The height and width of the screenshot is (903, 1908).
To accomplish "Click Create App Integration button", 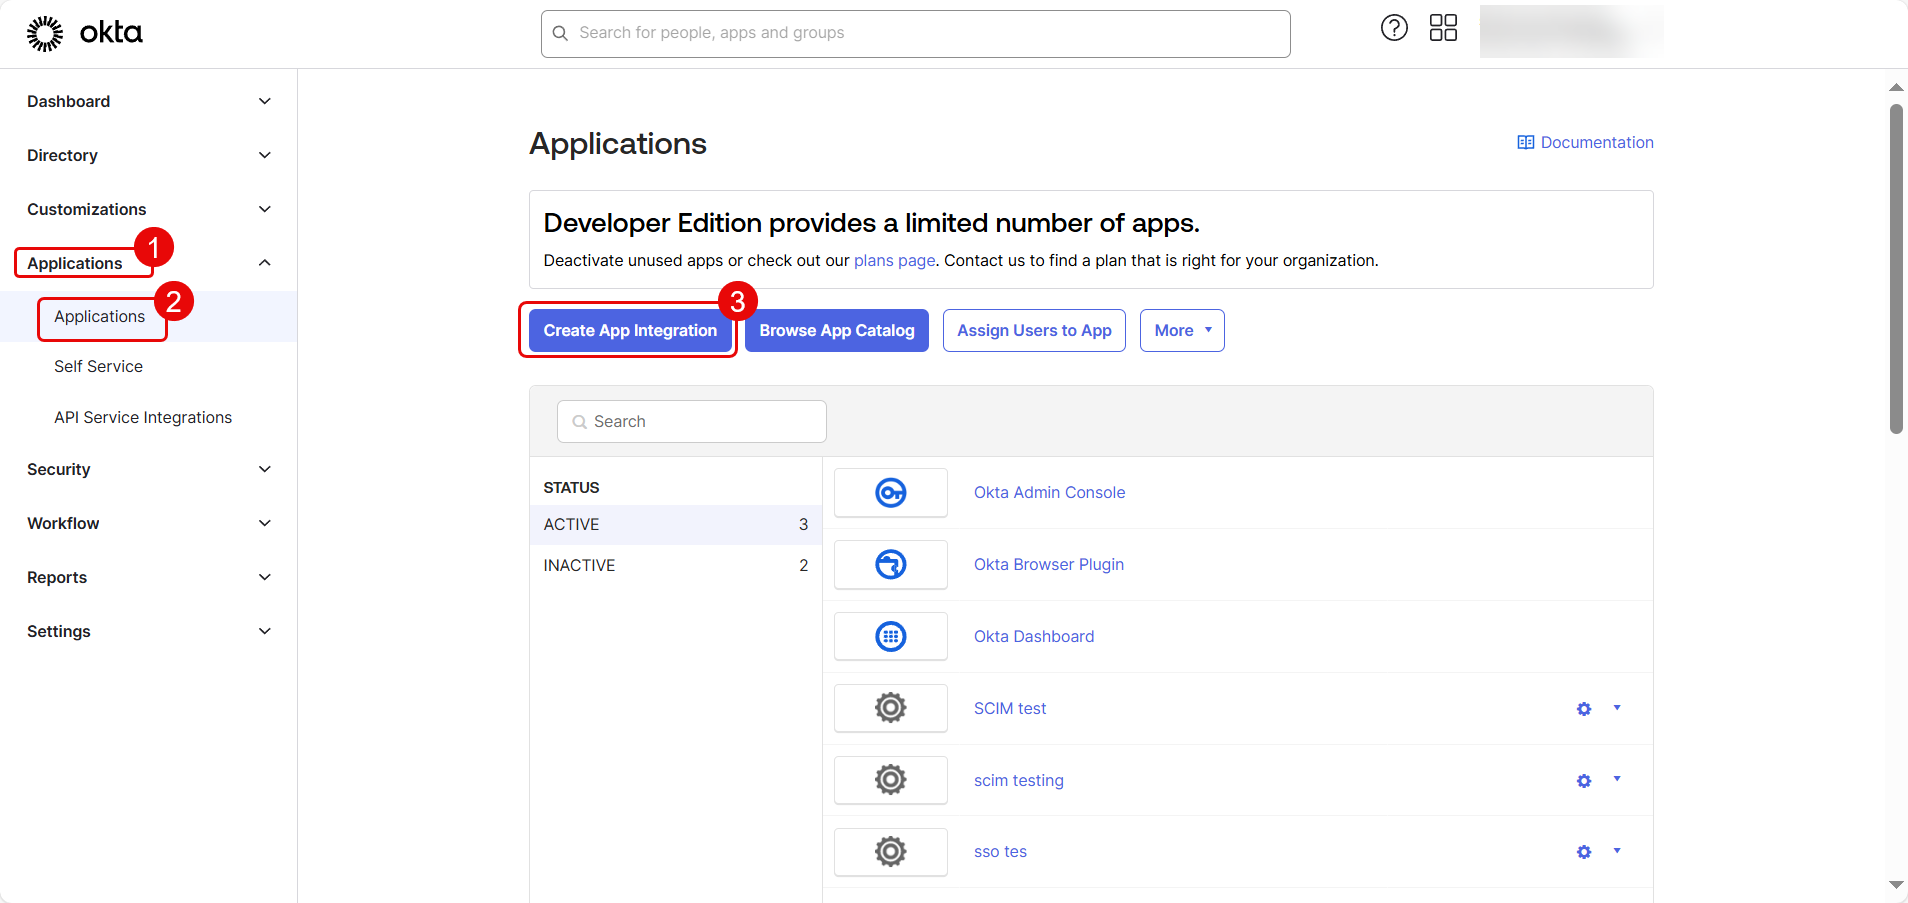I will pyautogui.click(x=630, y=331).
